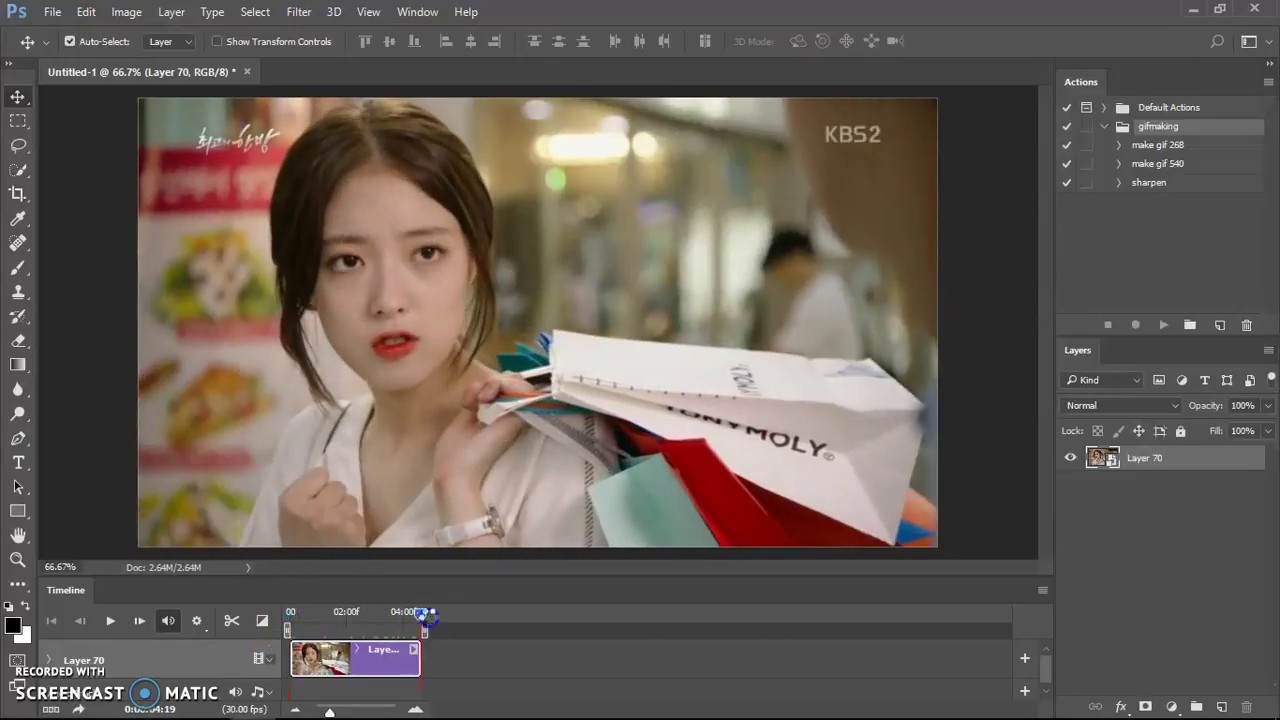The height and width of the screenshot is (720, 1280).
Task: Split clip at playhead with scissors icon
Action: (x=232, y=621)
